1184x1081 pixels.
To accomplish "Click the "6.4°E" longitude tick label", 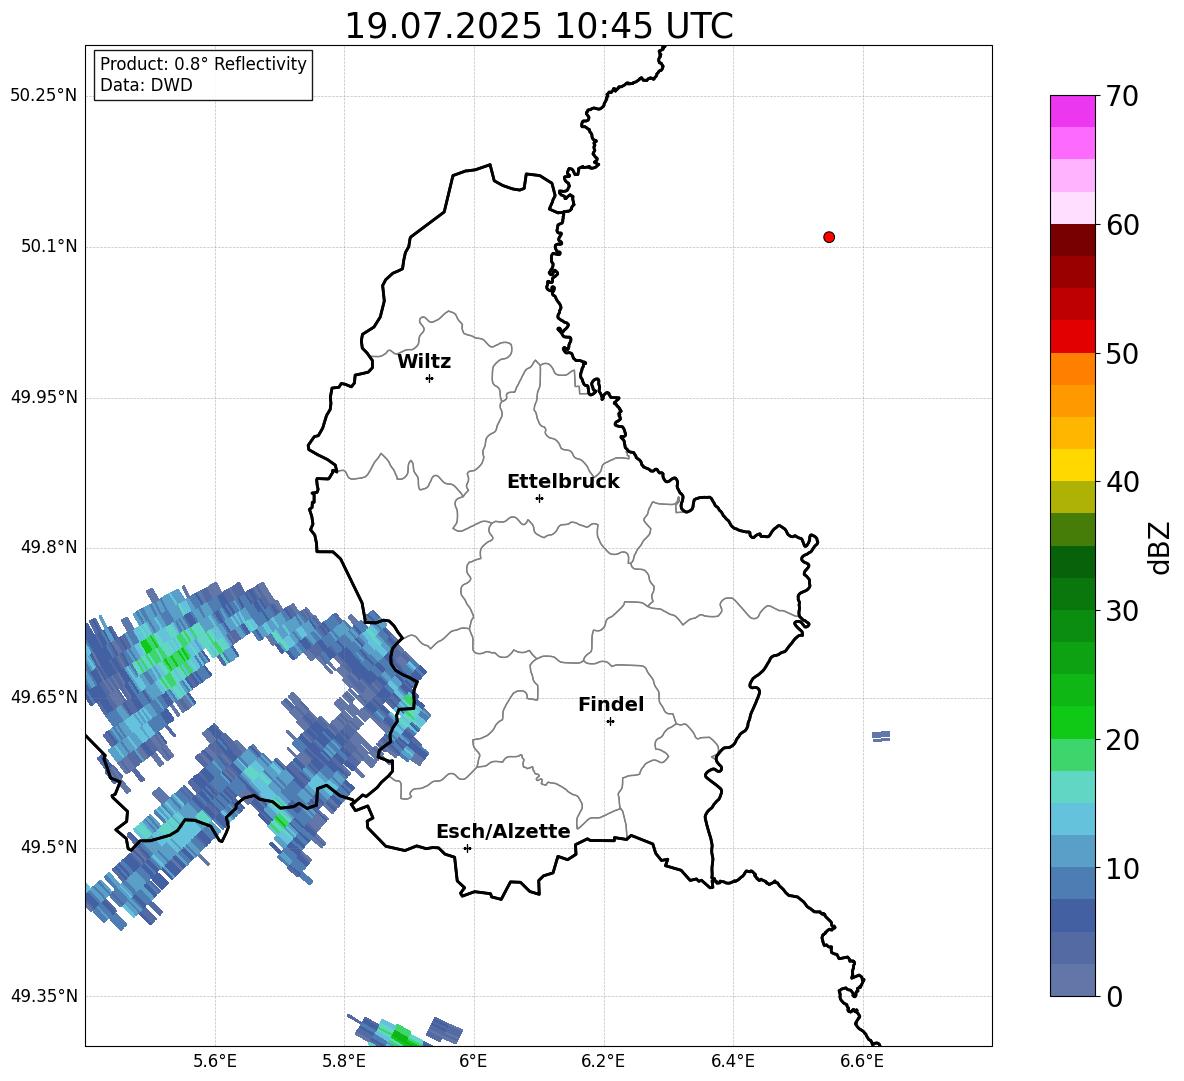I will coord(732,1061).
